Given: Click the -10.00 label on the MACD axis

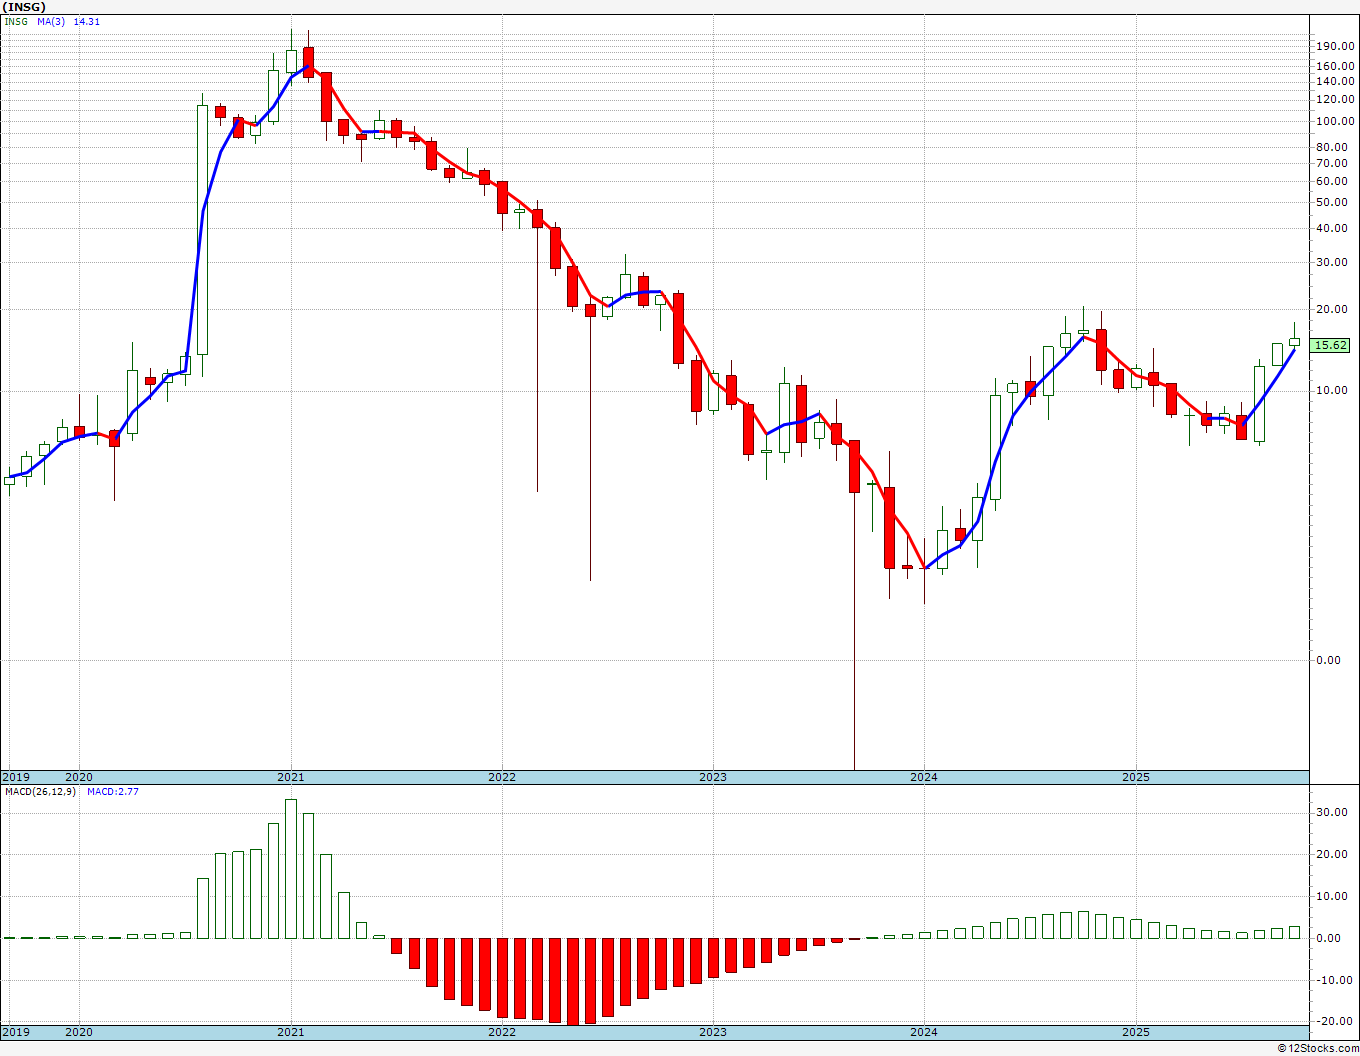Looking at the screenshot, I should click(1334, 980).
